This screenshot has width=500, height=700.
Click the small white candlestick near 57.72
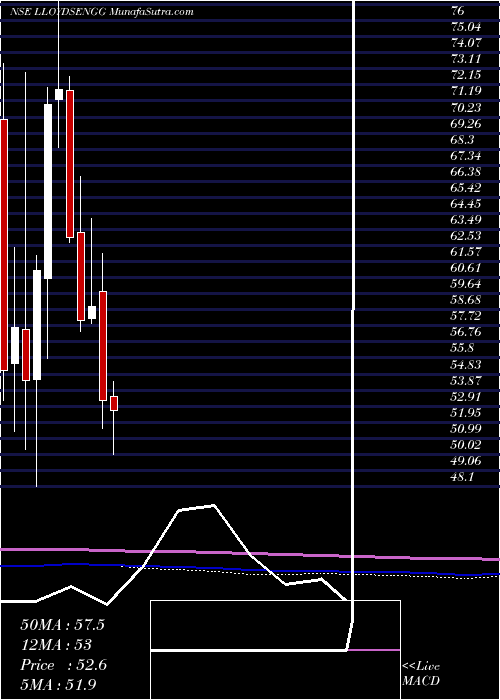click(x=92, y=312)
